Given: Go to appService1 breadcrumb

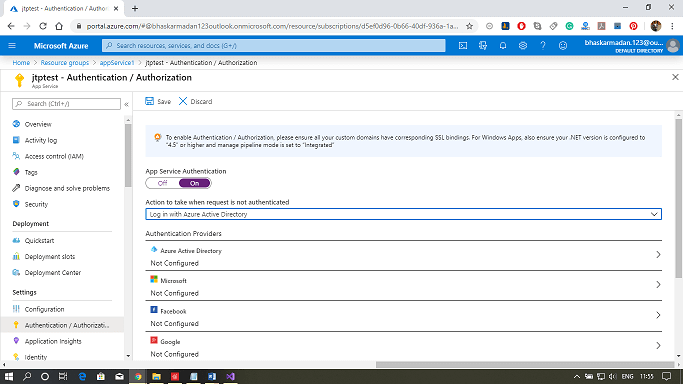Looking at the screenshot, I should click(x=117, y=63).
